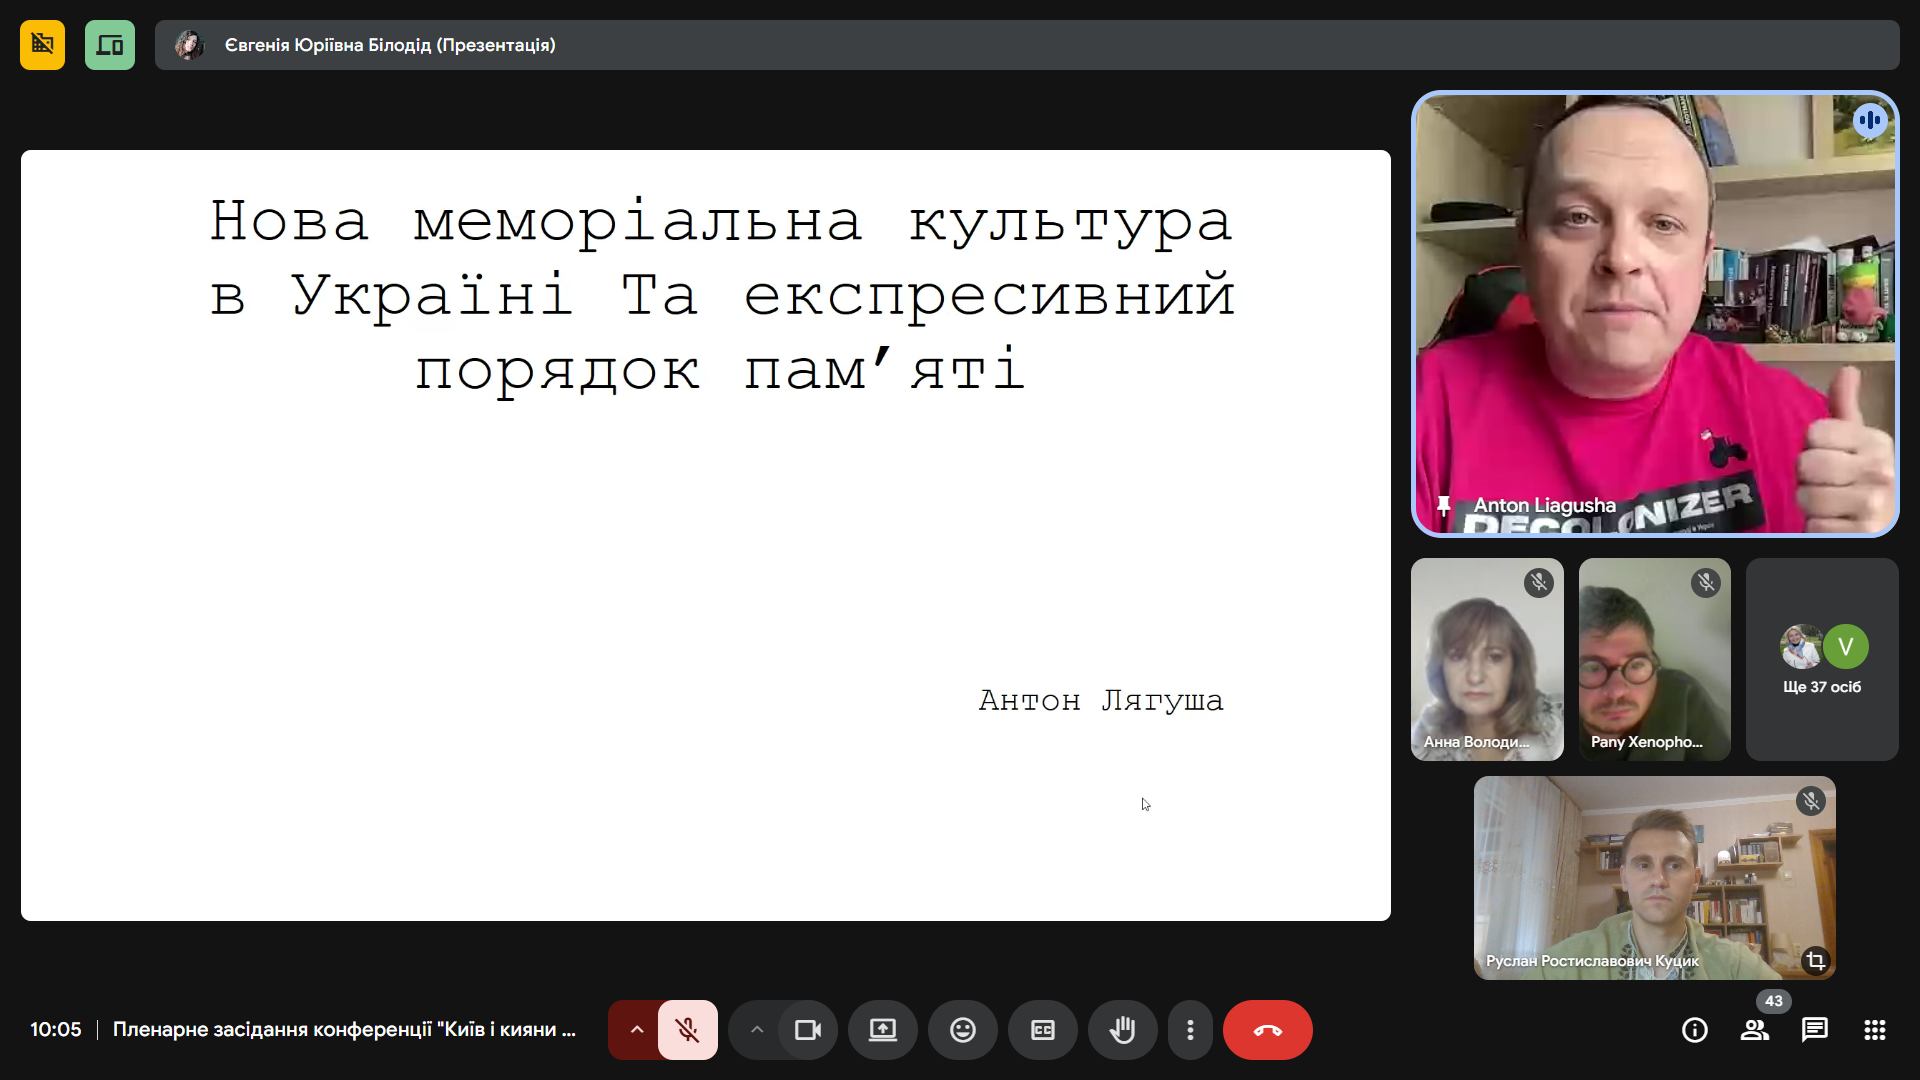Click the green screen layout icon
This screenshot has height=1080, width=1920.
click(110, 45)
